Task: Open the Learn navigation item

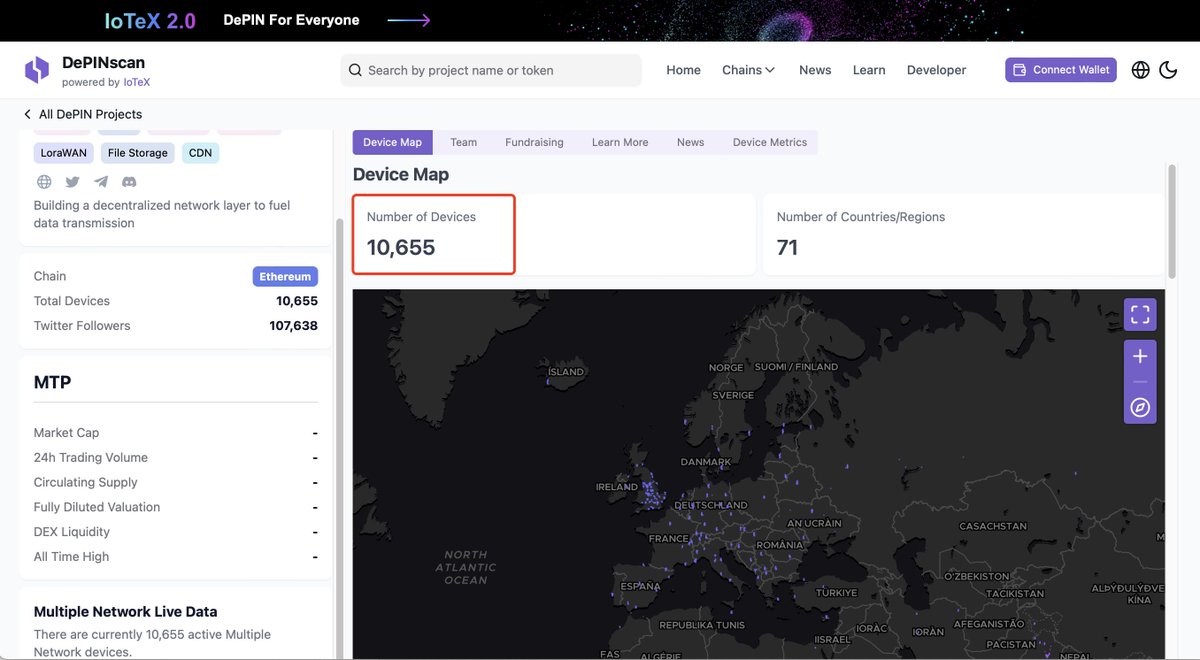Action: (869, 70)
